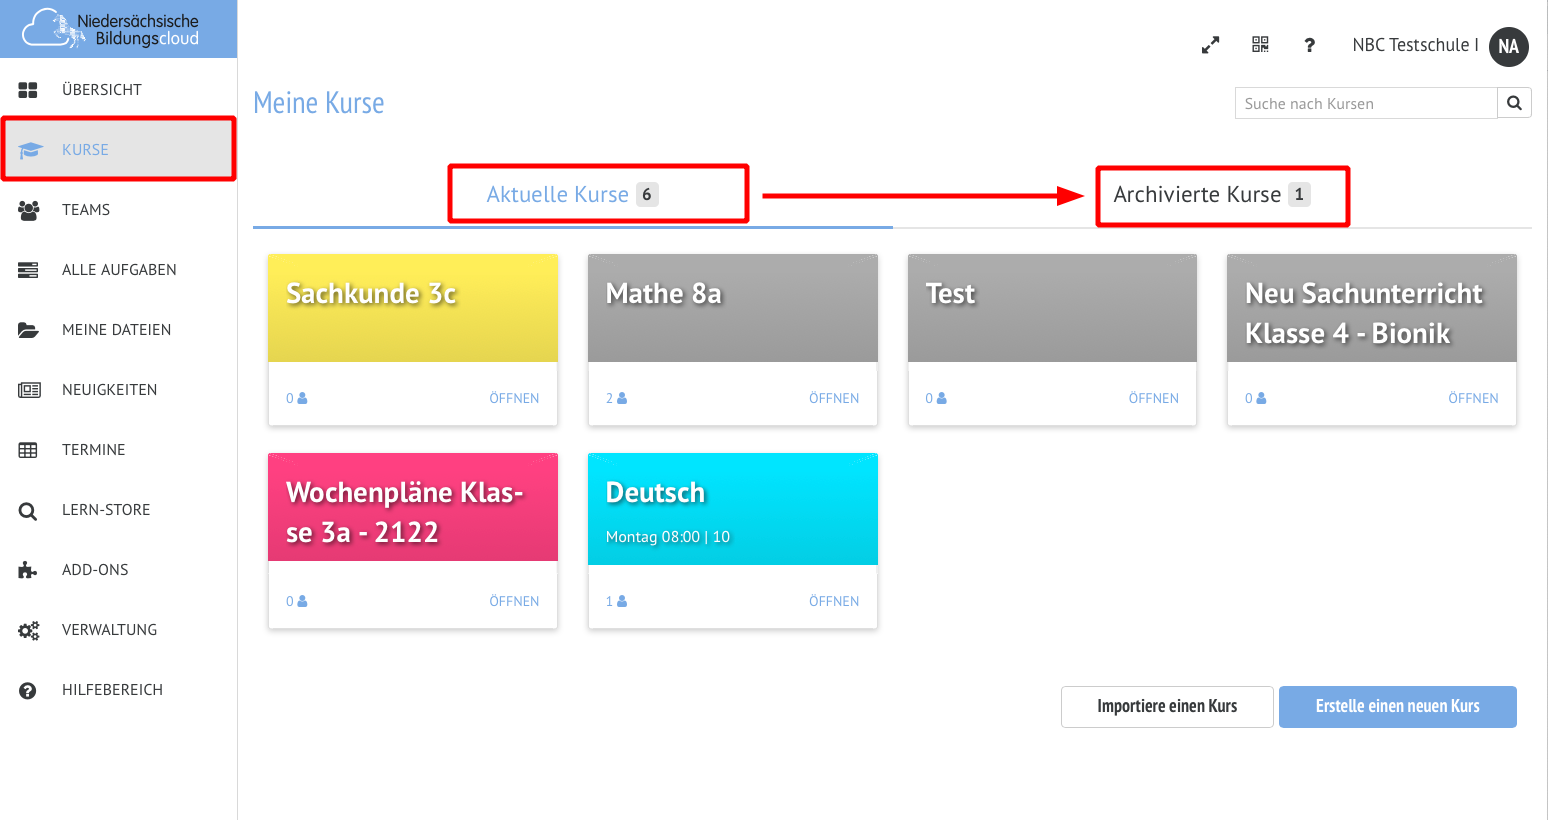Click the question mark help icon
This screenshot has width=1548, height=820.
pos(1309,45)
